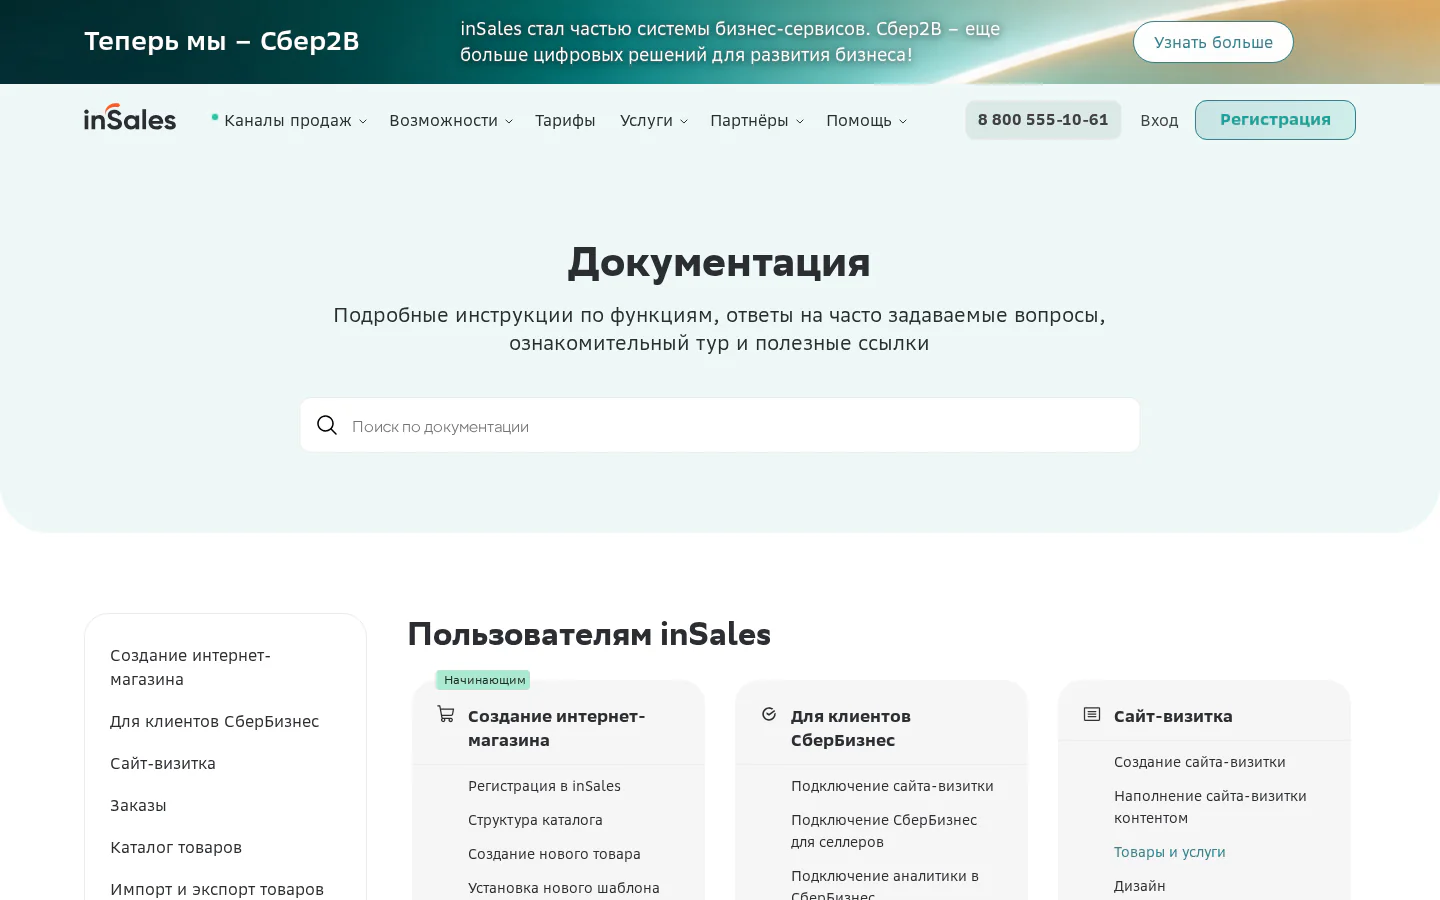Go to Тарифы page
1440x900 pixels.
565,120
